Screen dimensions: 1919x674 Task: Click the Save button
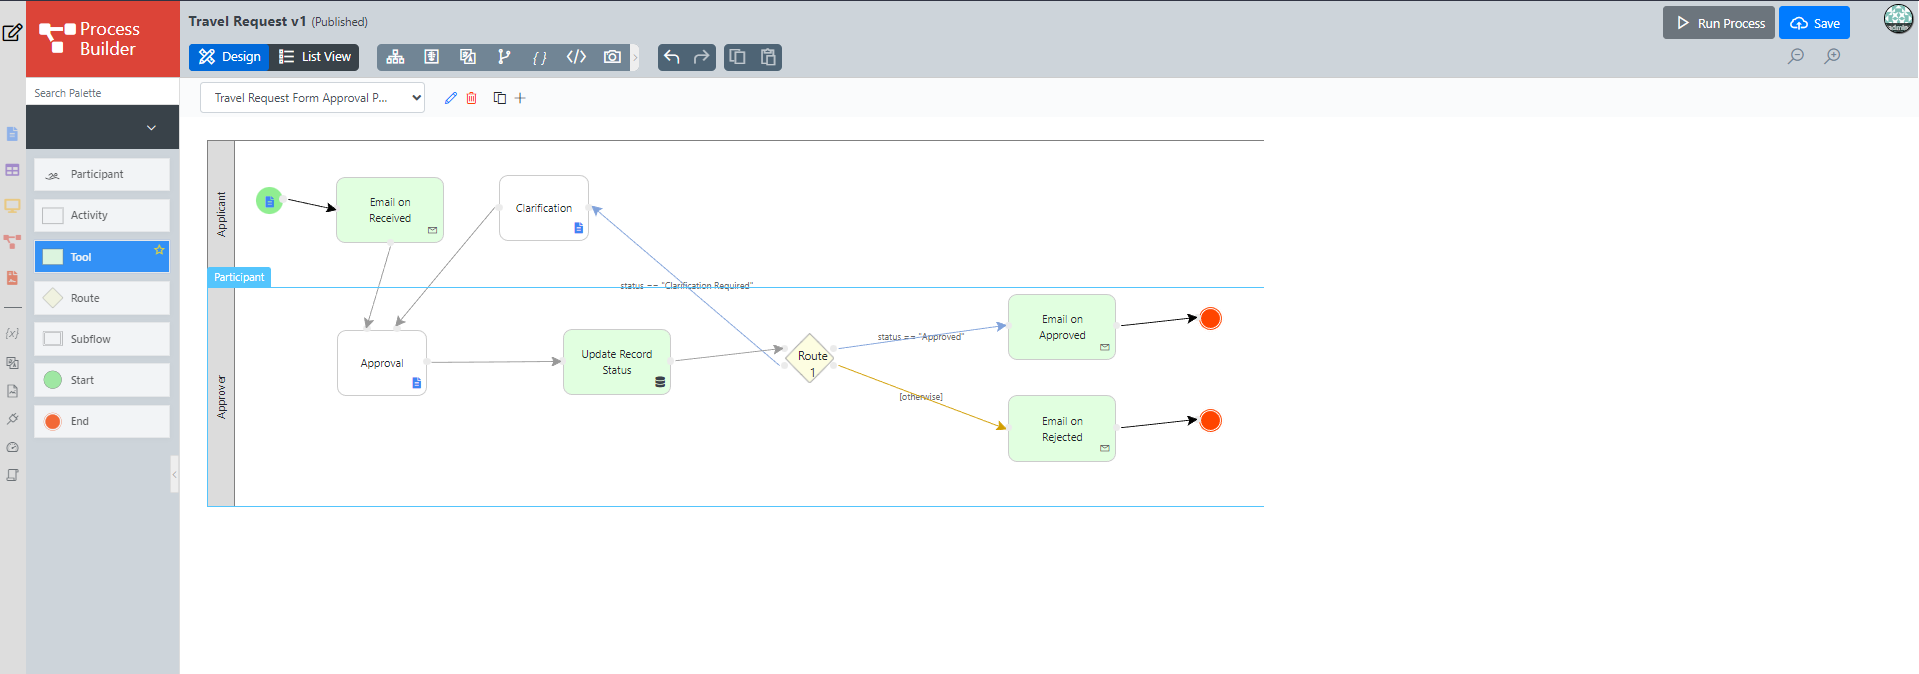[x=1814, y=23]
